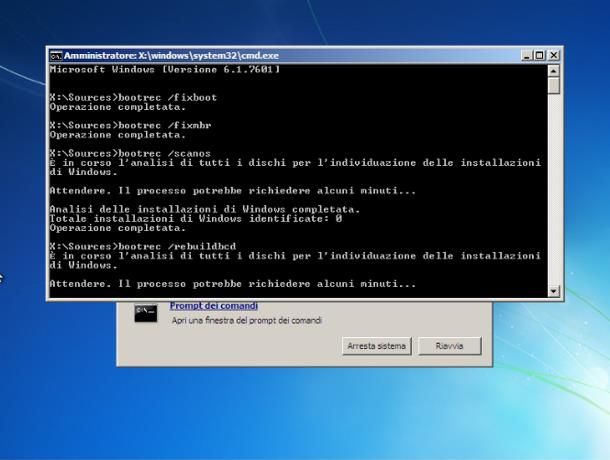Open the cmd.exe system menu icon in title bar

(x=56, y=55)
